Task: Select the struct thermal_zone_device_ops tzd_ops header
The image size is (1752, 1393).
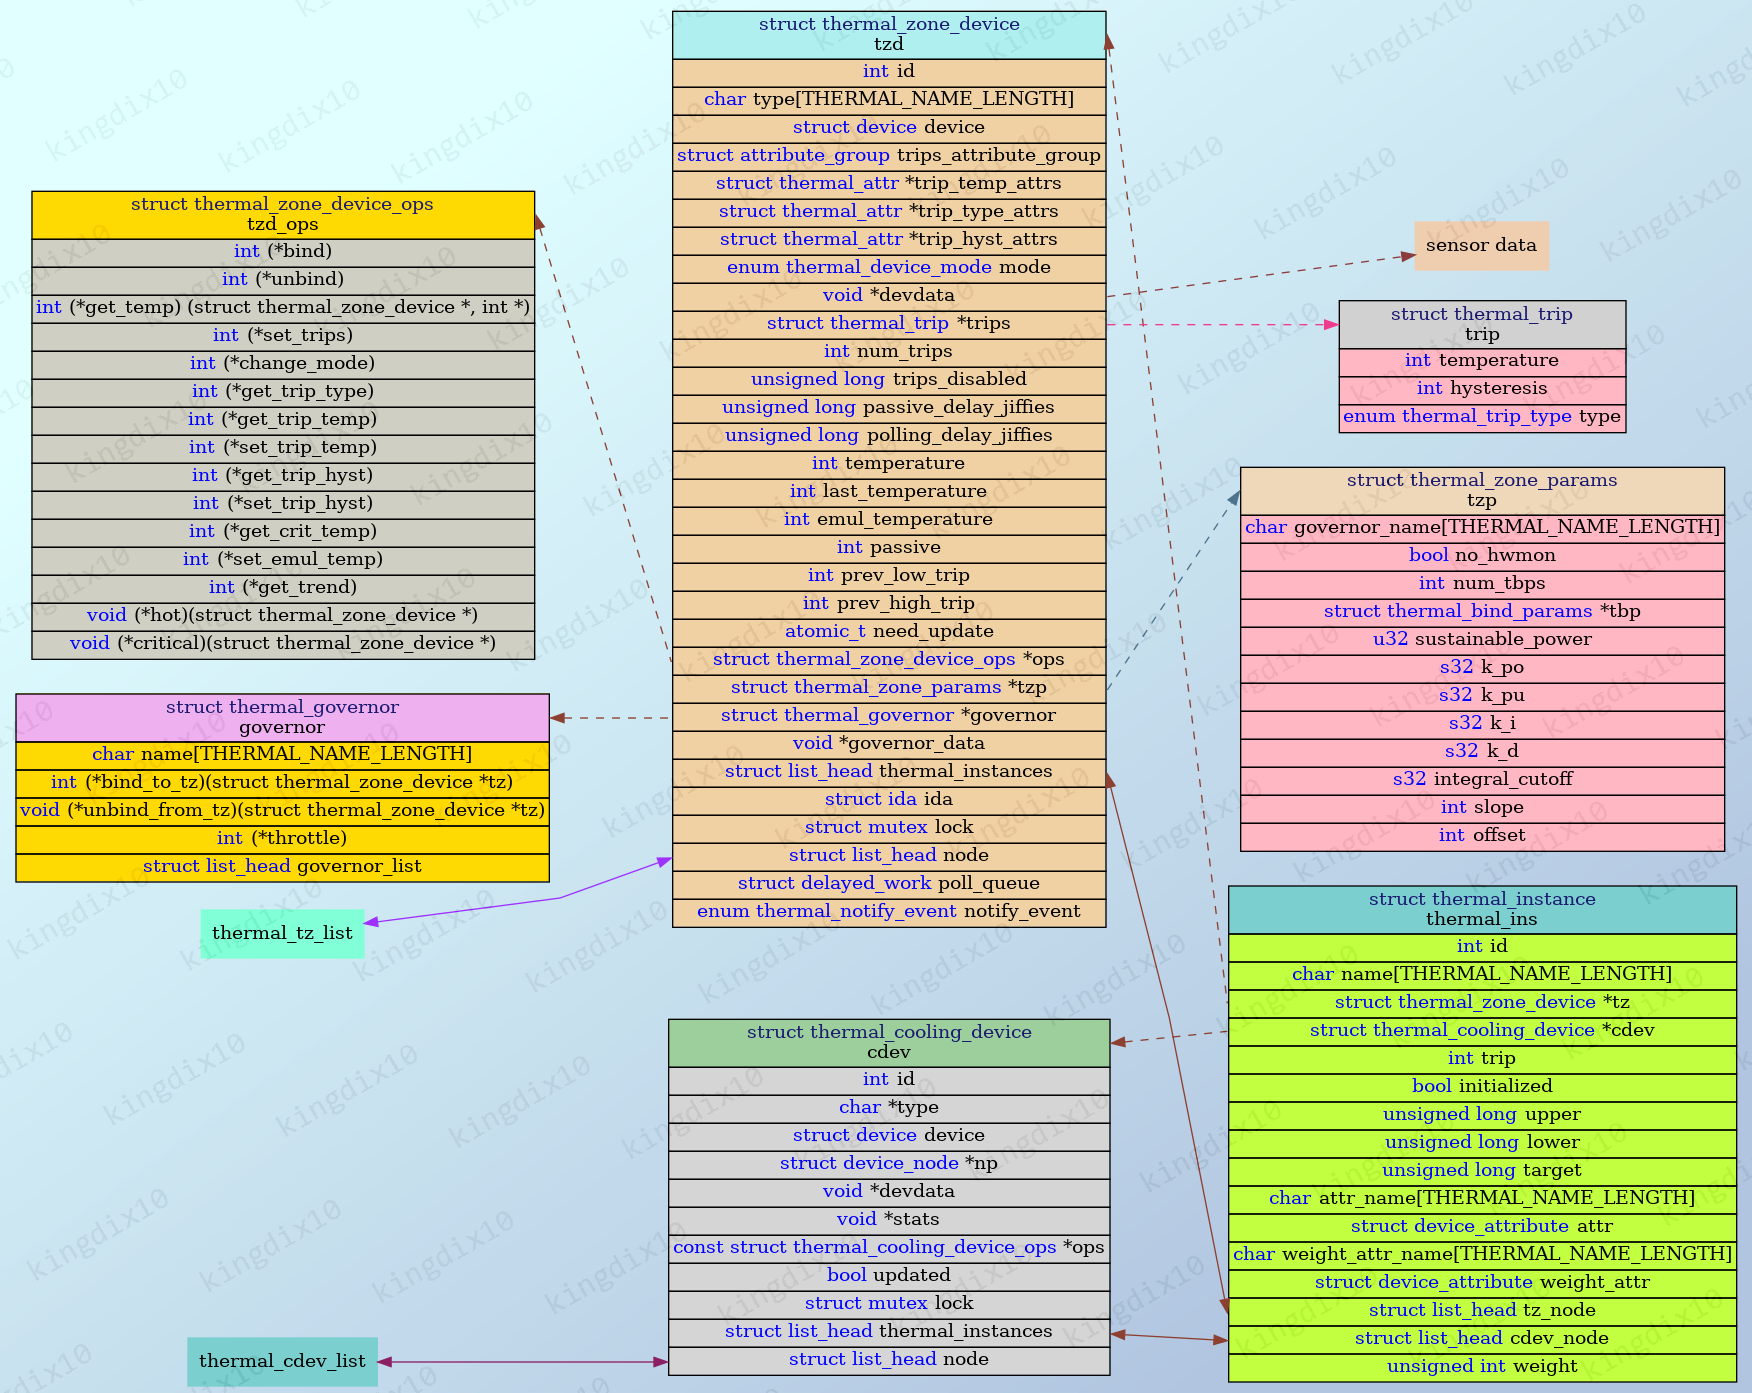Action: [282, 214]
